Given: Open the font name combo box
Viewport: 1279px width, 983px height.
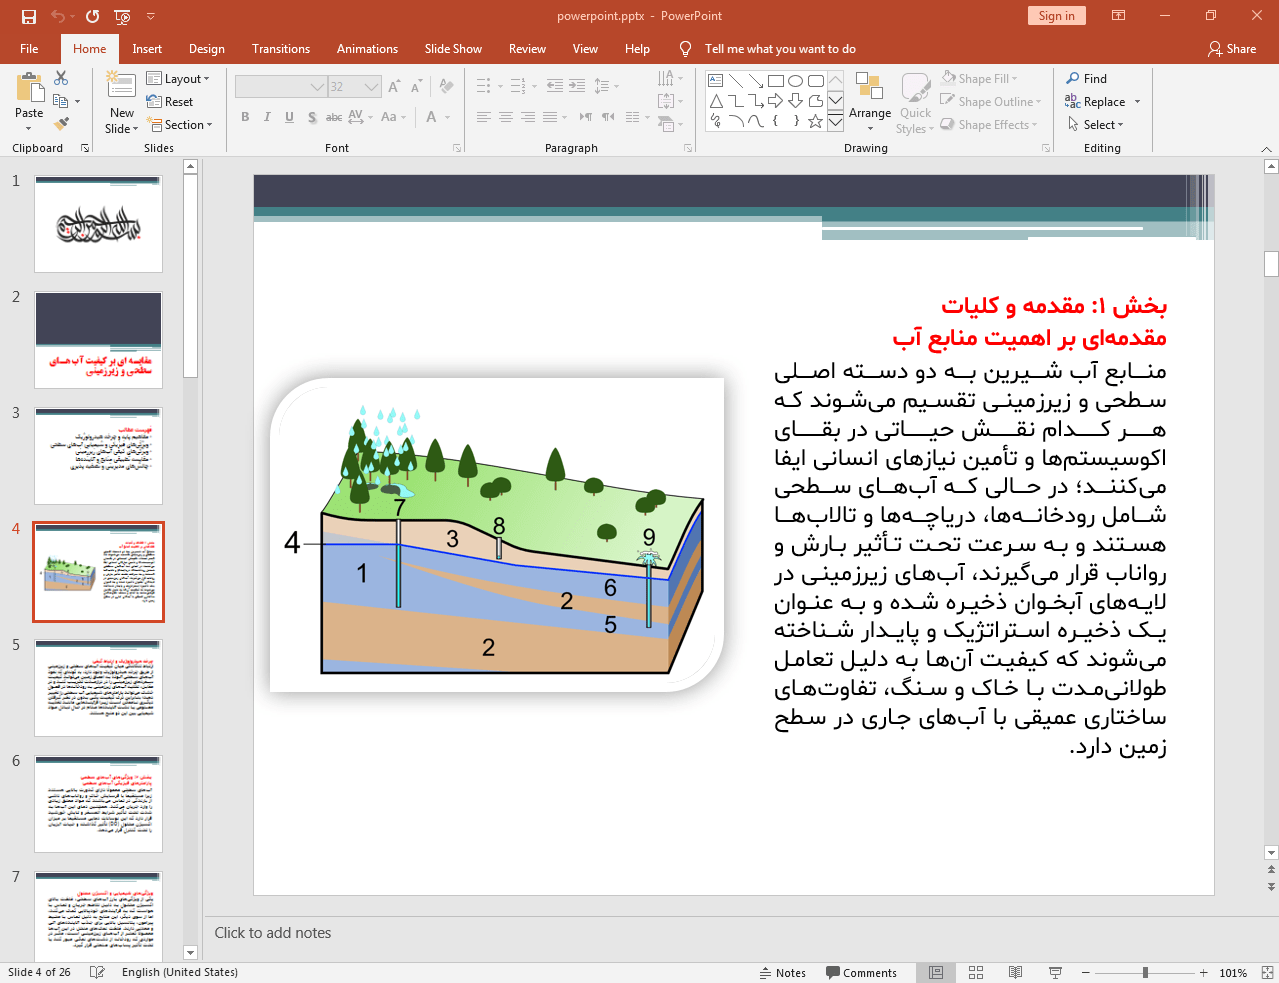Looking at the screenshot, I should pyautogui.click(x=281, y=87).
